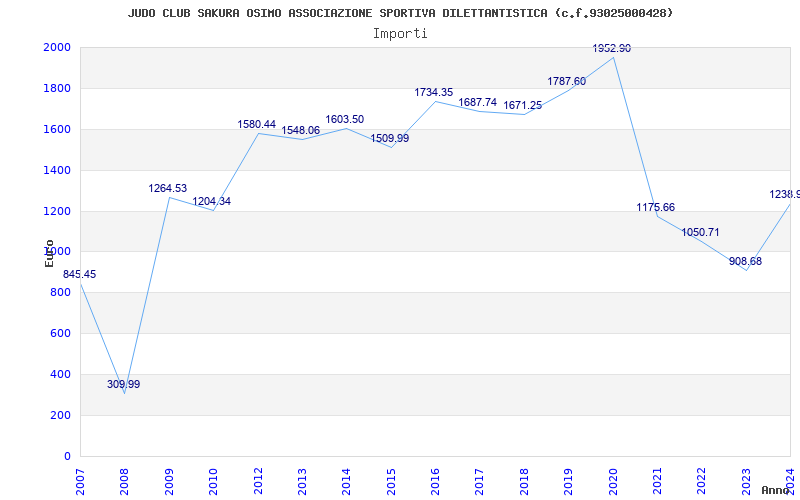
Task: Click the Anno x-axis title
Action: pyautogui.click(x=776, y=490)
